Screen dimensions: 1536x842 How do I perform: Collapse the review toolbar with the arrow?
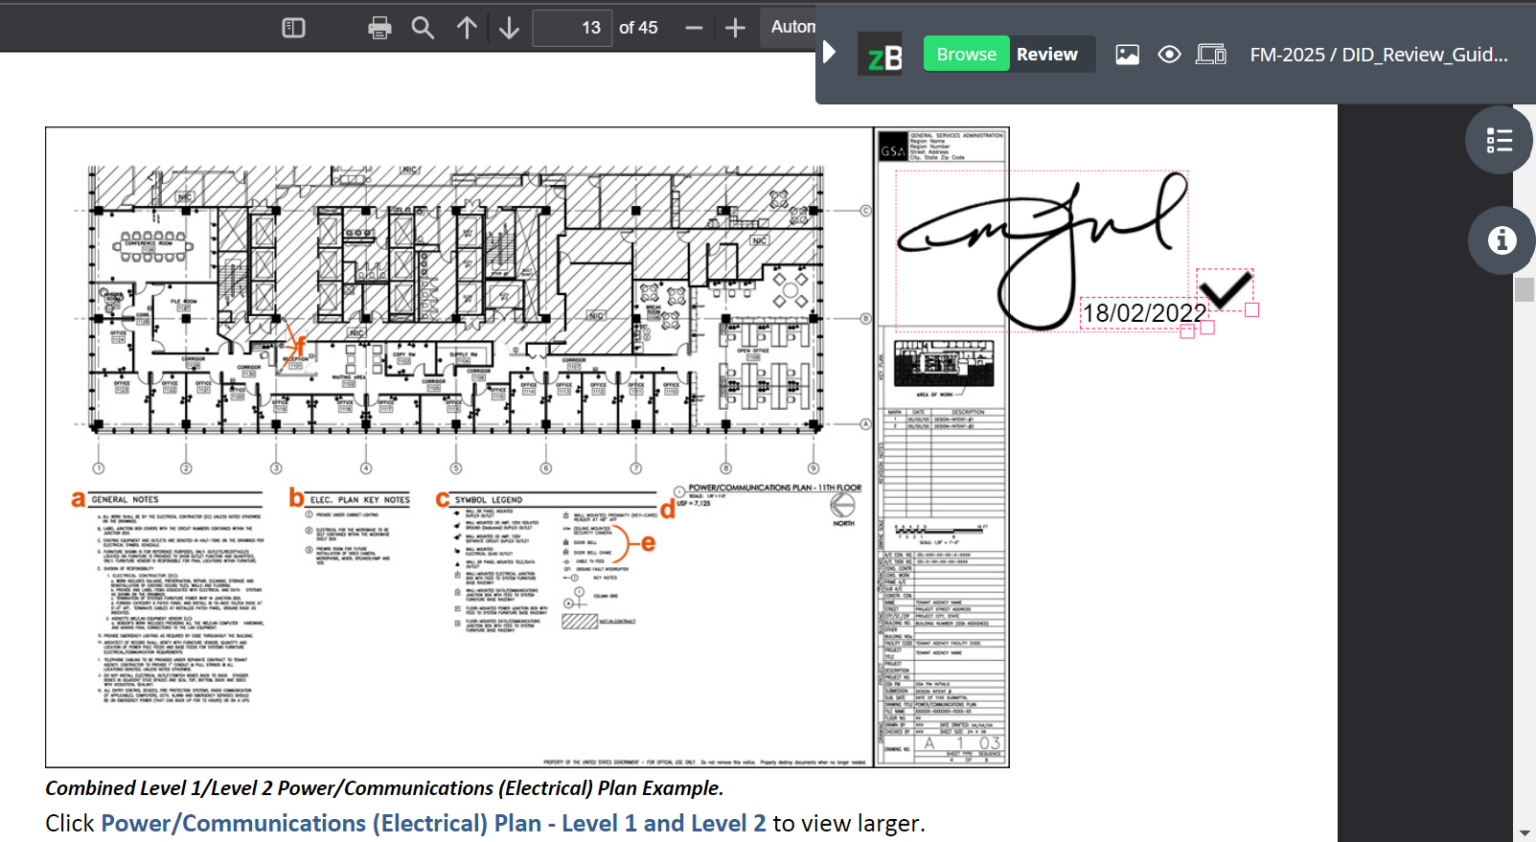(830, 52)
